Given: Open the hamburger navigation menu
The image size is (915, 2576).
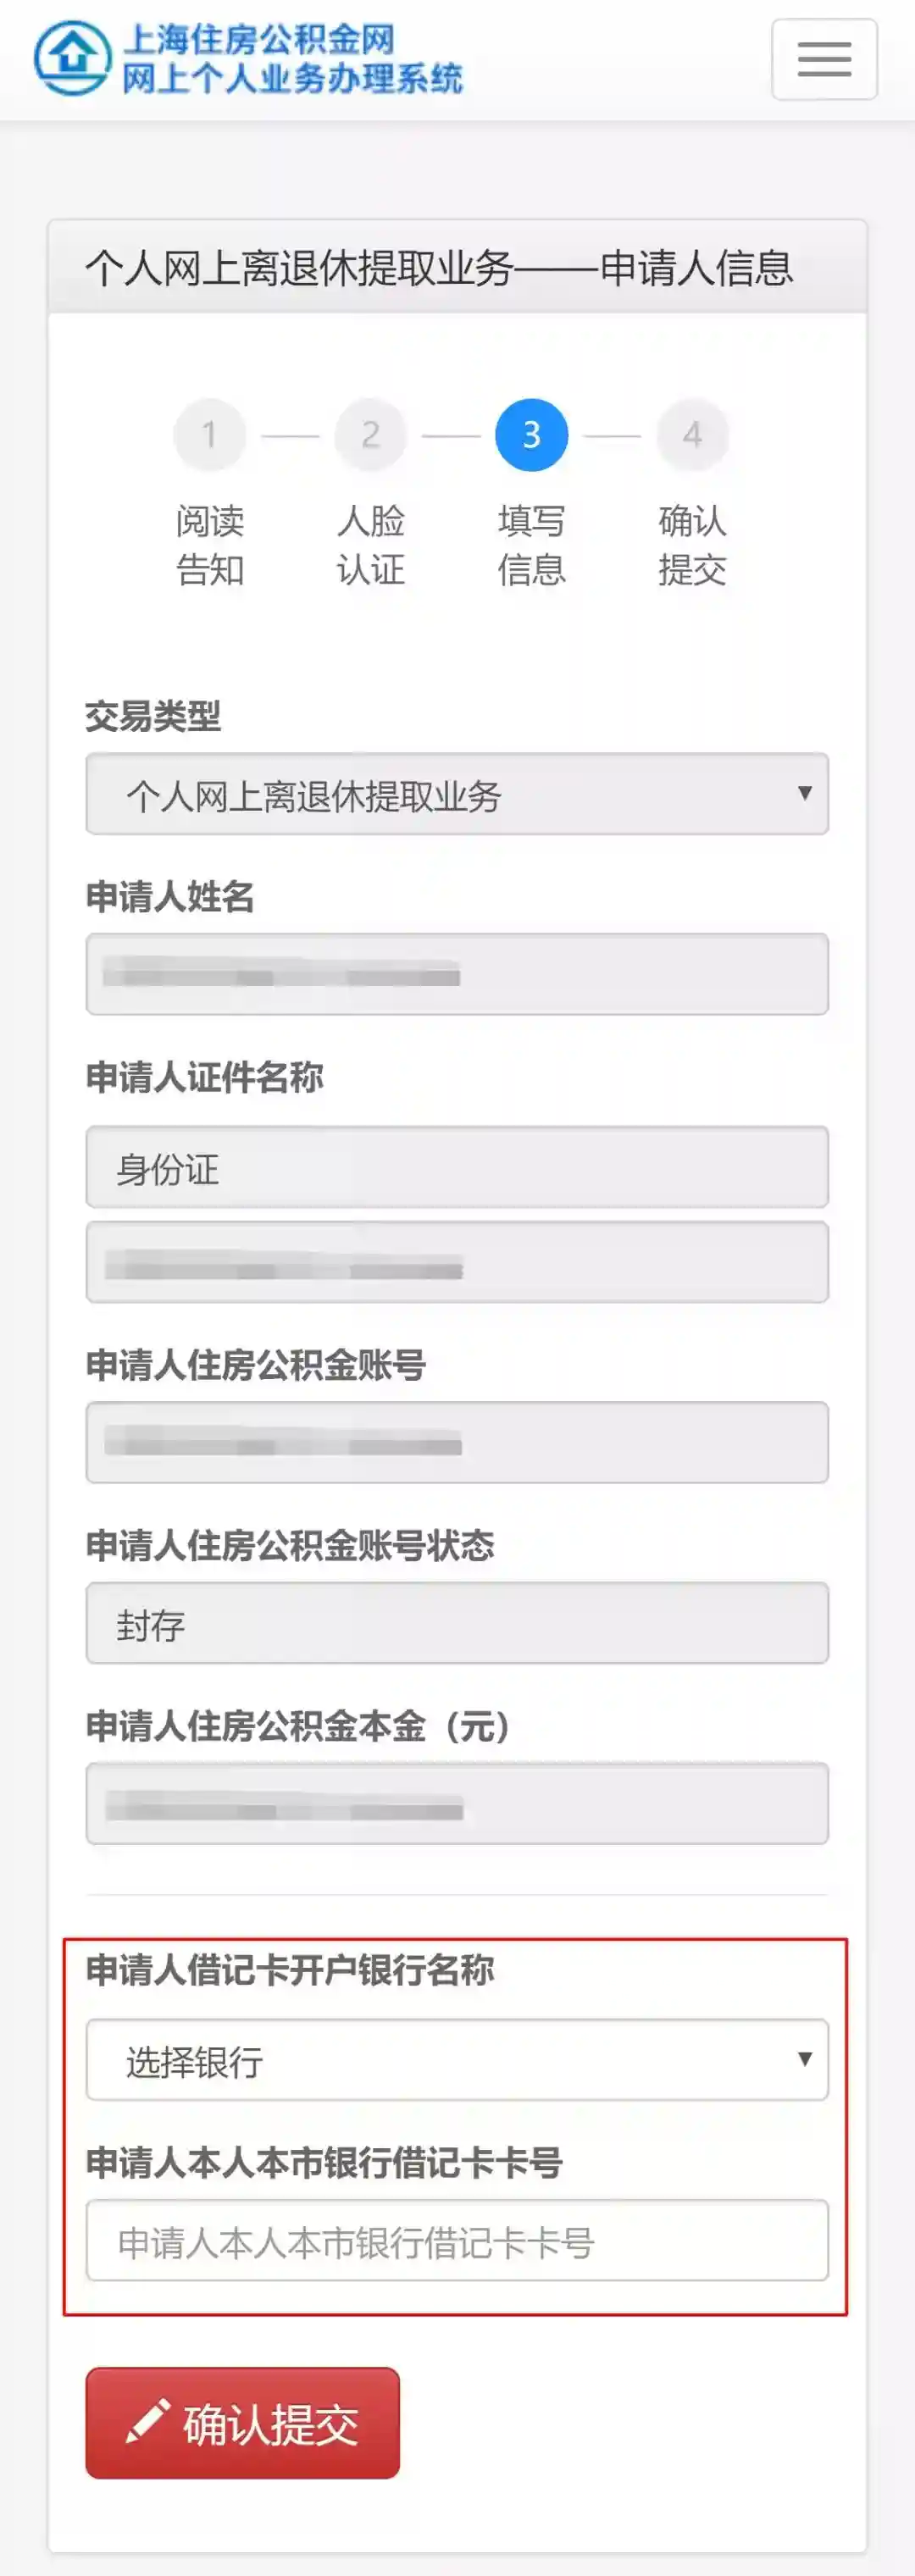Looking at the screenshot, I should (x=824, y=60).
